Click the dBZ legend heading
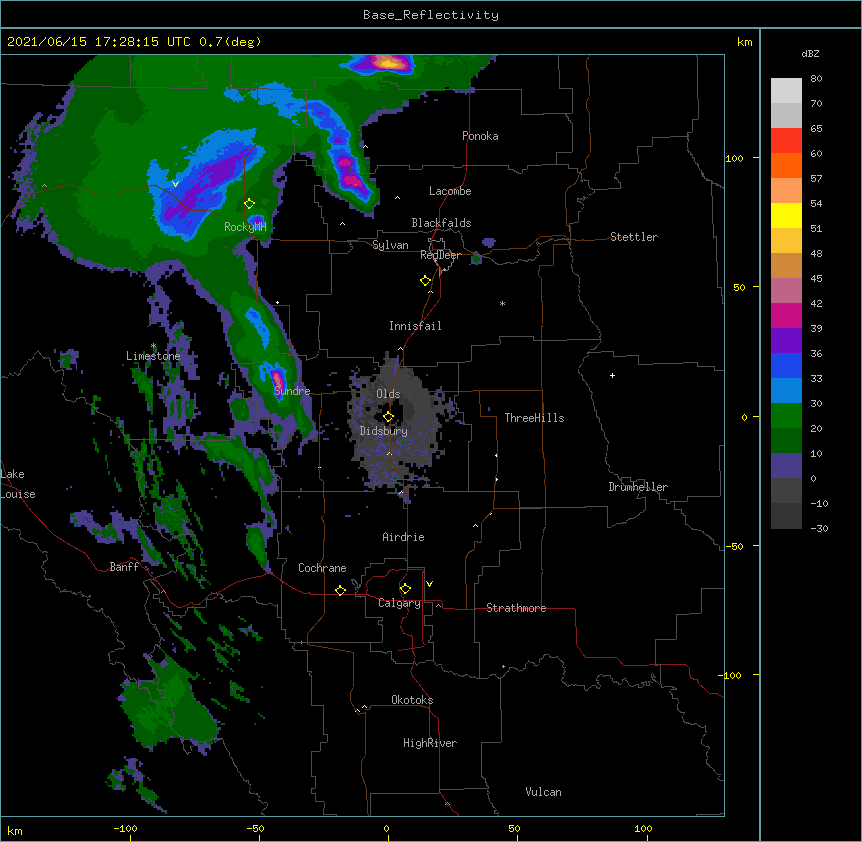Viewport: 862px width, 842px height. click(810, 53)
